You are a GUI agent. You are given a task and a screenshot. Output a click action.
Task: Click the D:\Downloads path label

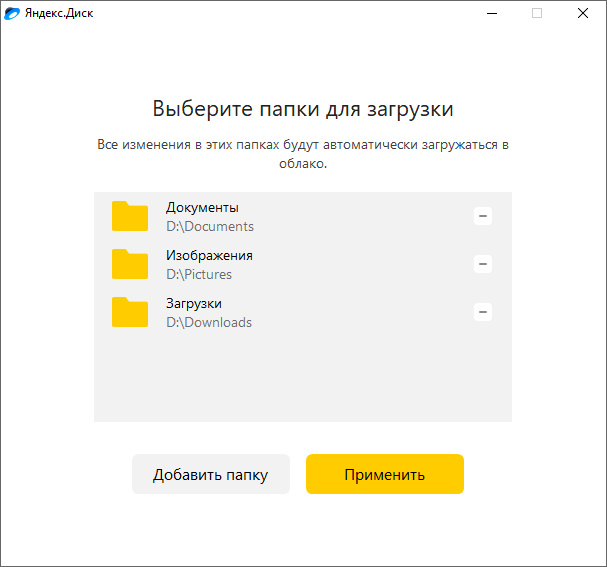pos(209,322)
